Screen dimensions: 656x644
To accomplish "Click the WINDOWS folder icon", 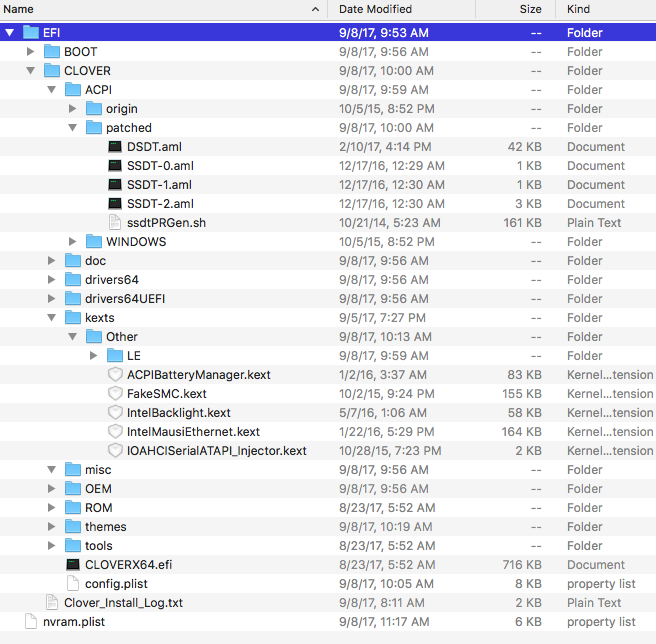I will pos(93,241).
